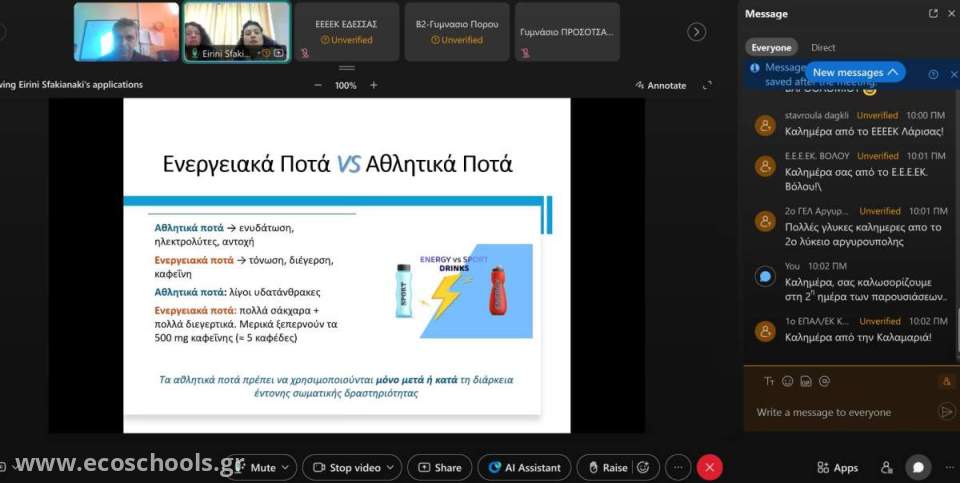The image size is (960, 483).
Task: Mute the microphone
Action: click(x=256, y=467)
